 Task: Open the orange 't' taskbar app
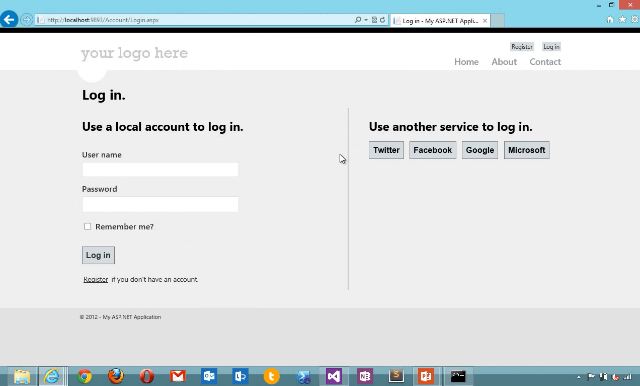pos(271,376)
